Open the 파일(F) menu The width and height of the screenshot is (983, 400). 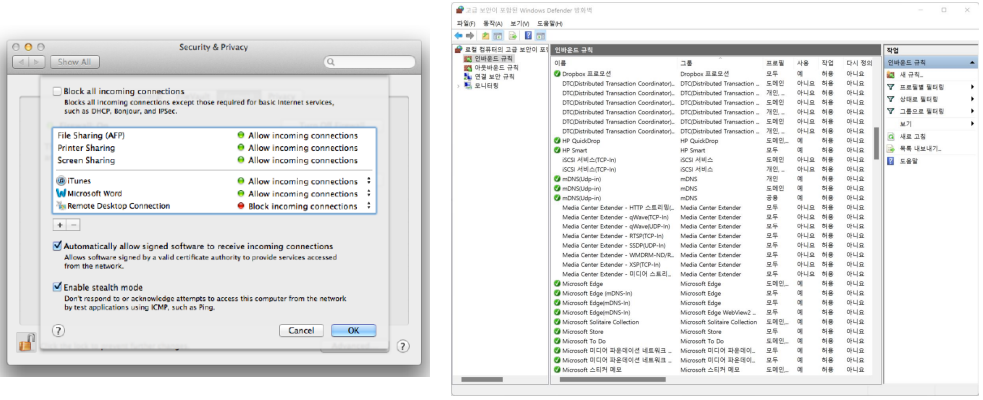pos(466,23)
